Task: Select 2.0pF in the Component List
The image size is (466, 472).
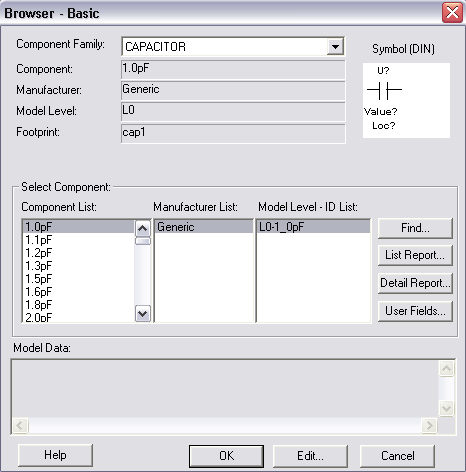Action: tap(78, 317)
